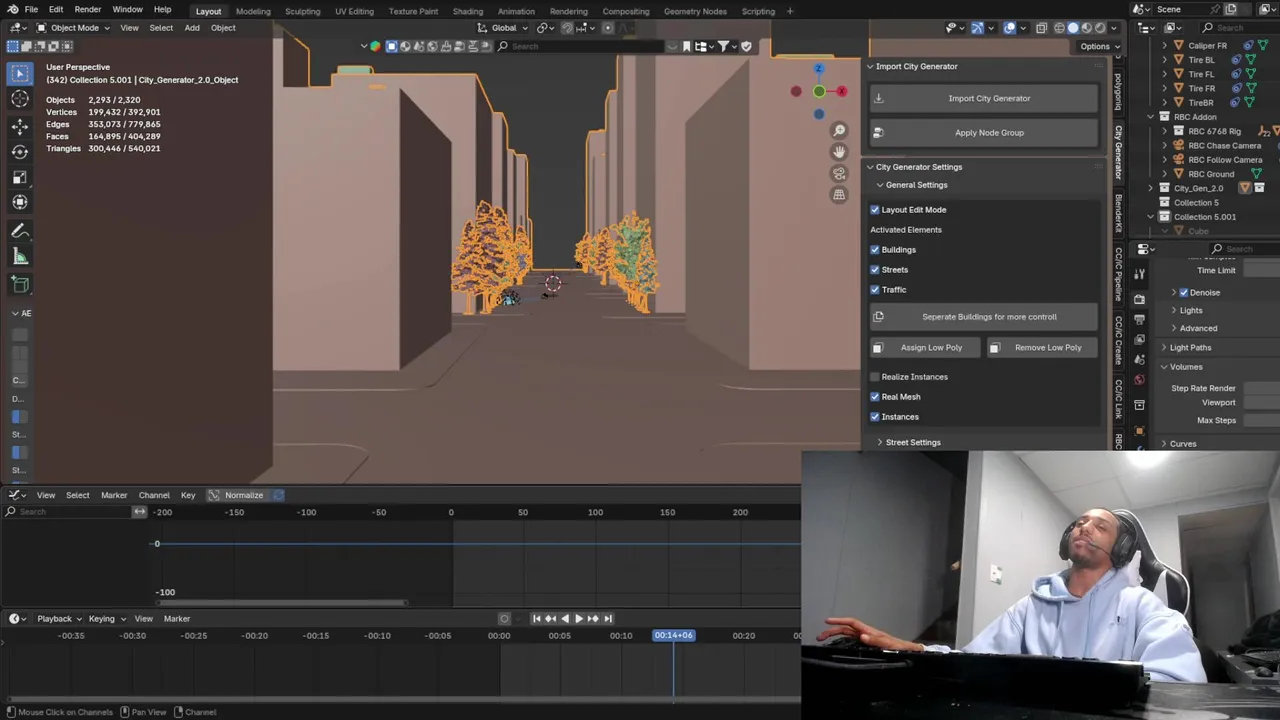The width and height of the screenshot is (1280, 720).
Task: Expand the Street Settings subpanel
Action: [x=880, y=442]
